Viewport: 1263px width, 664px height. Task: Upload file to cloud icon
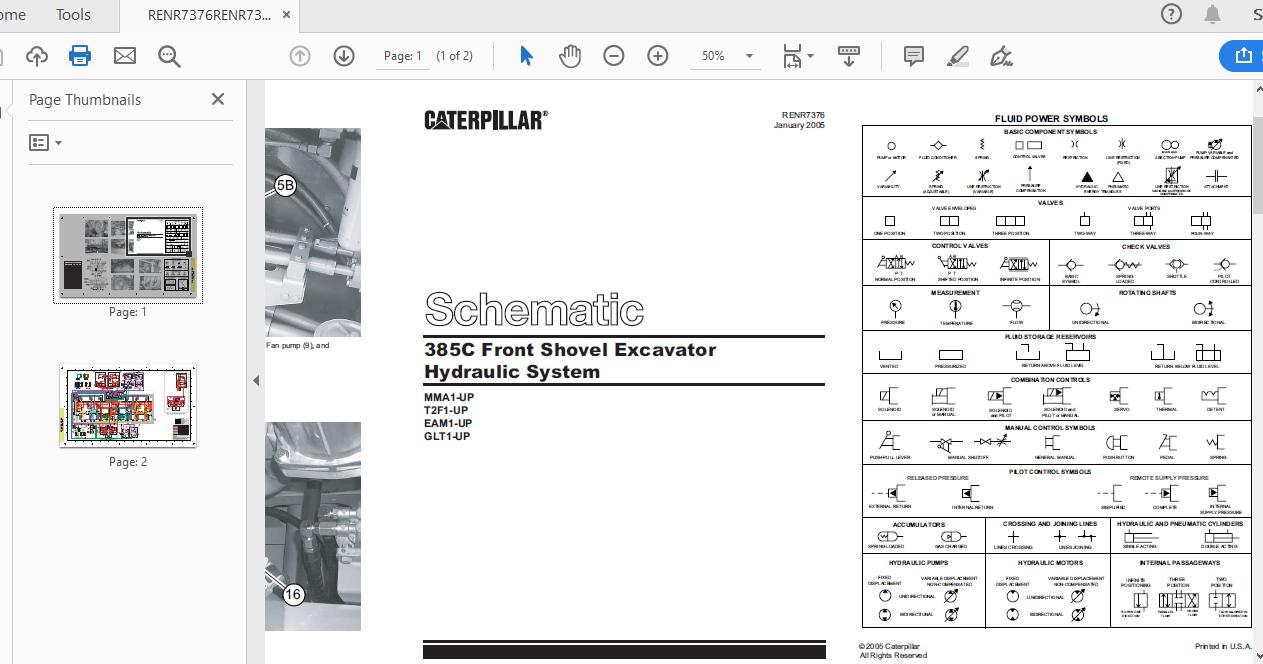pos(36,56)
